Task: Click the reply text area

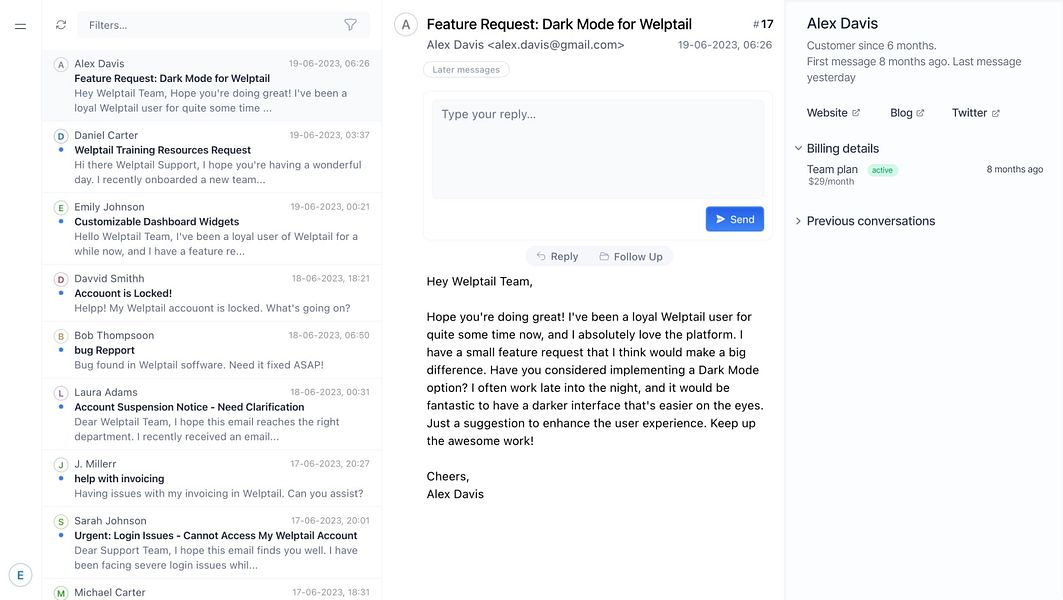Action: 597,150
